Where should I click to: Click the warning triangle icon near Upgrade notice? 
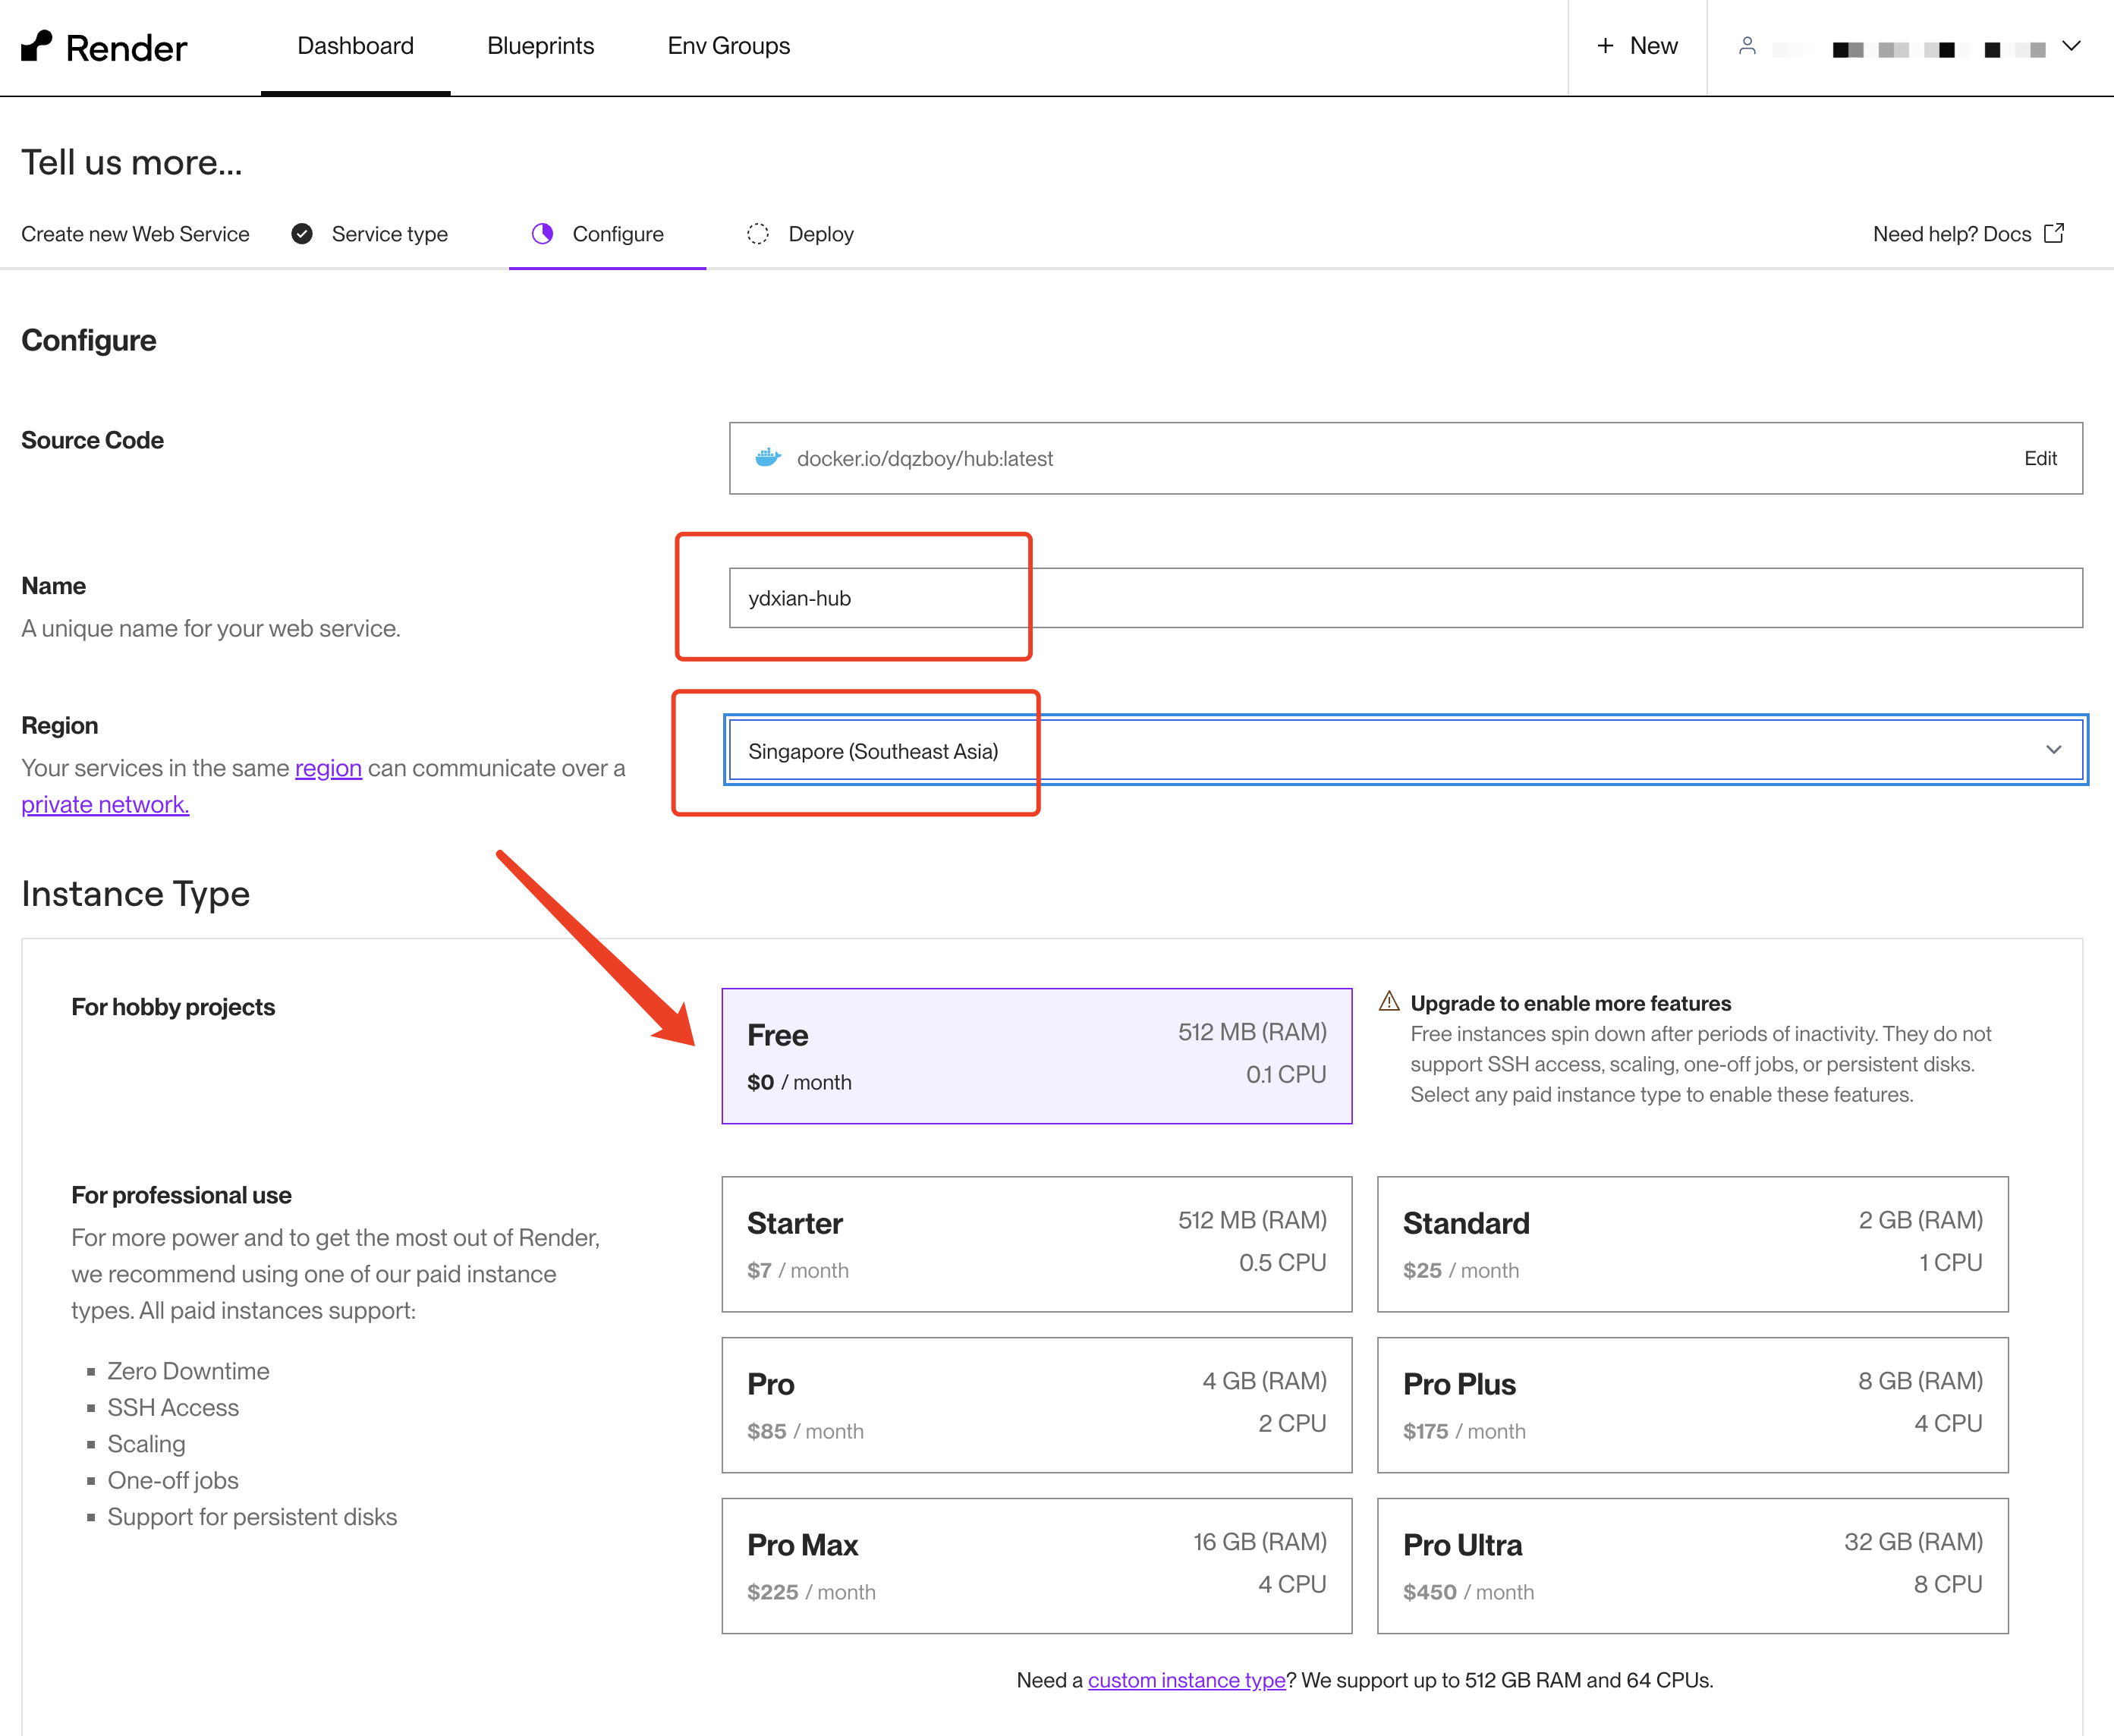coord(1389,1001)
